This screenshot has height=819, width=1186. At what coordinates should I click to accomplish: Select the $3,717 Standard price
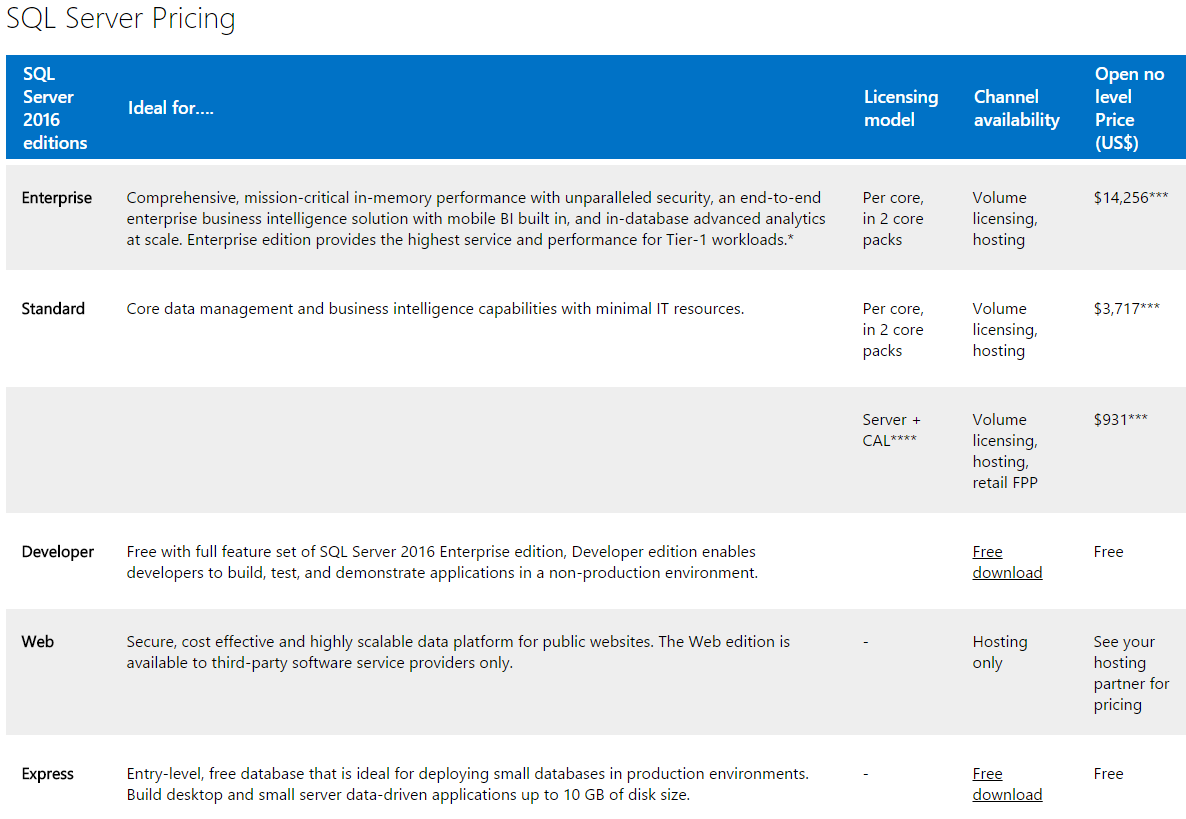[1126, 309]
